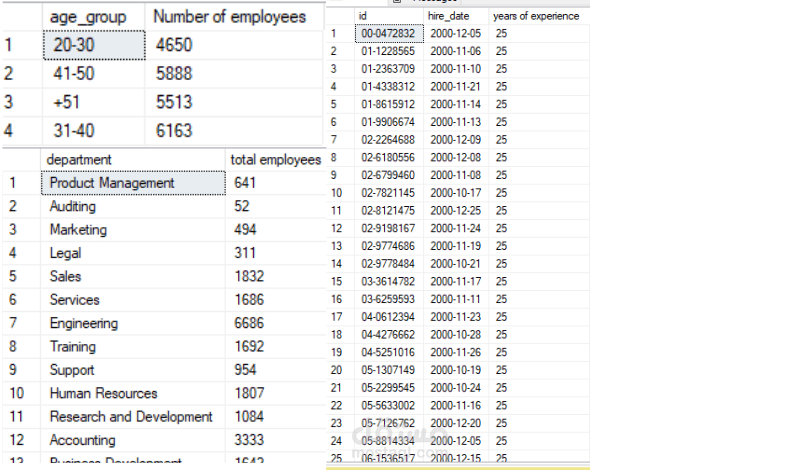This screenshot has height=470, width=800.
Task: Select the Product Management department cell
Action: 133,183
